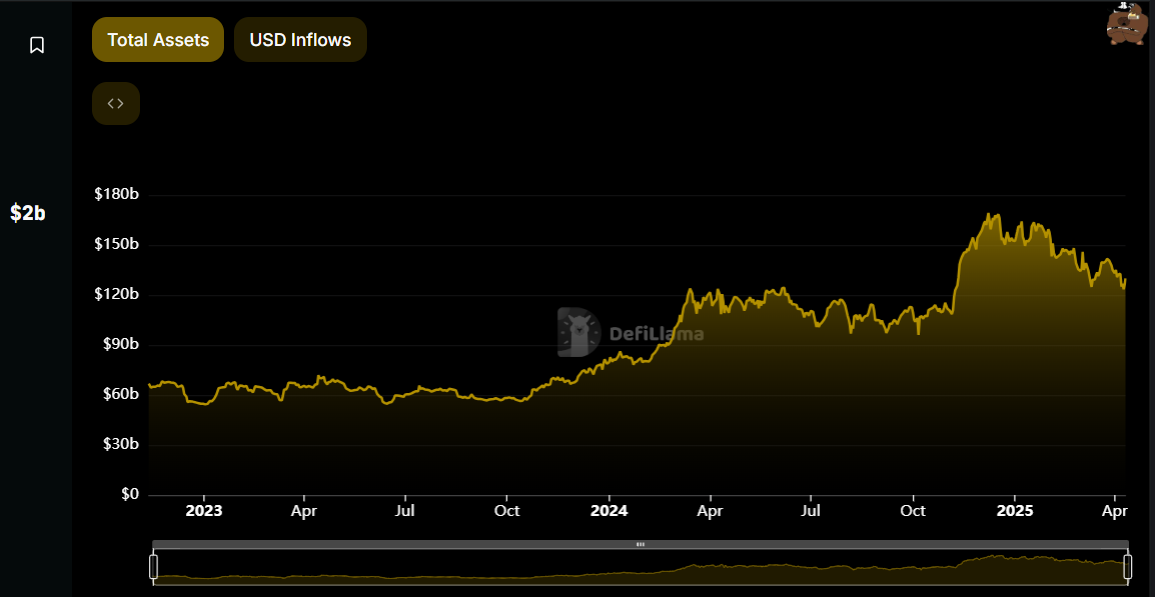This screenshot has height=597, width=1155.
Task: Switch to USD Inflows tab
Action: (x=301, y=40)
